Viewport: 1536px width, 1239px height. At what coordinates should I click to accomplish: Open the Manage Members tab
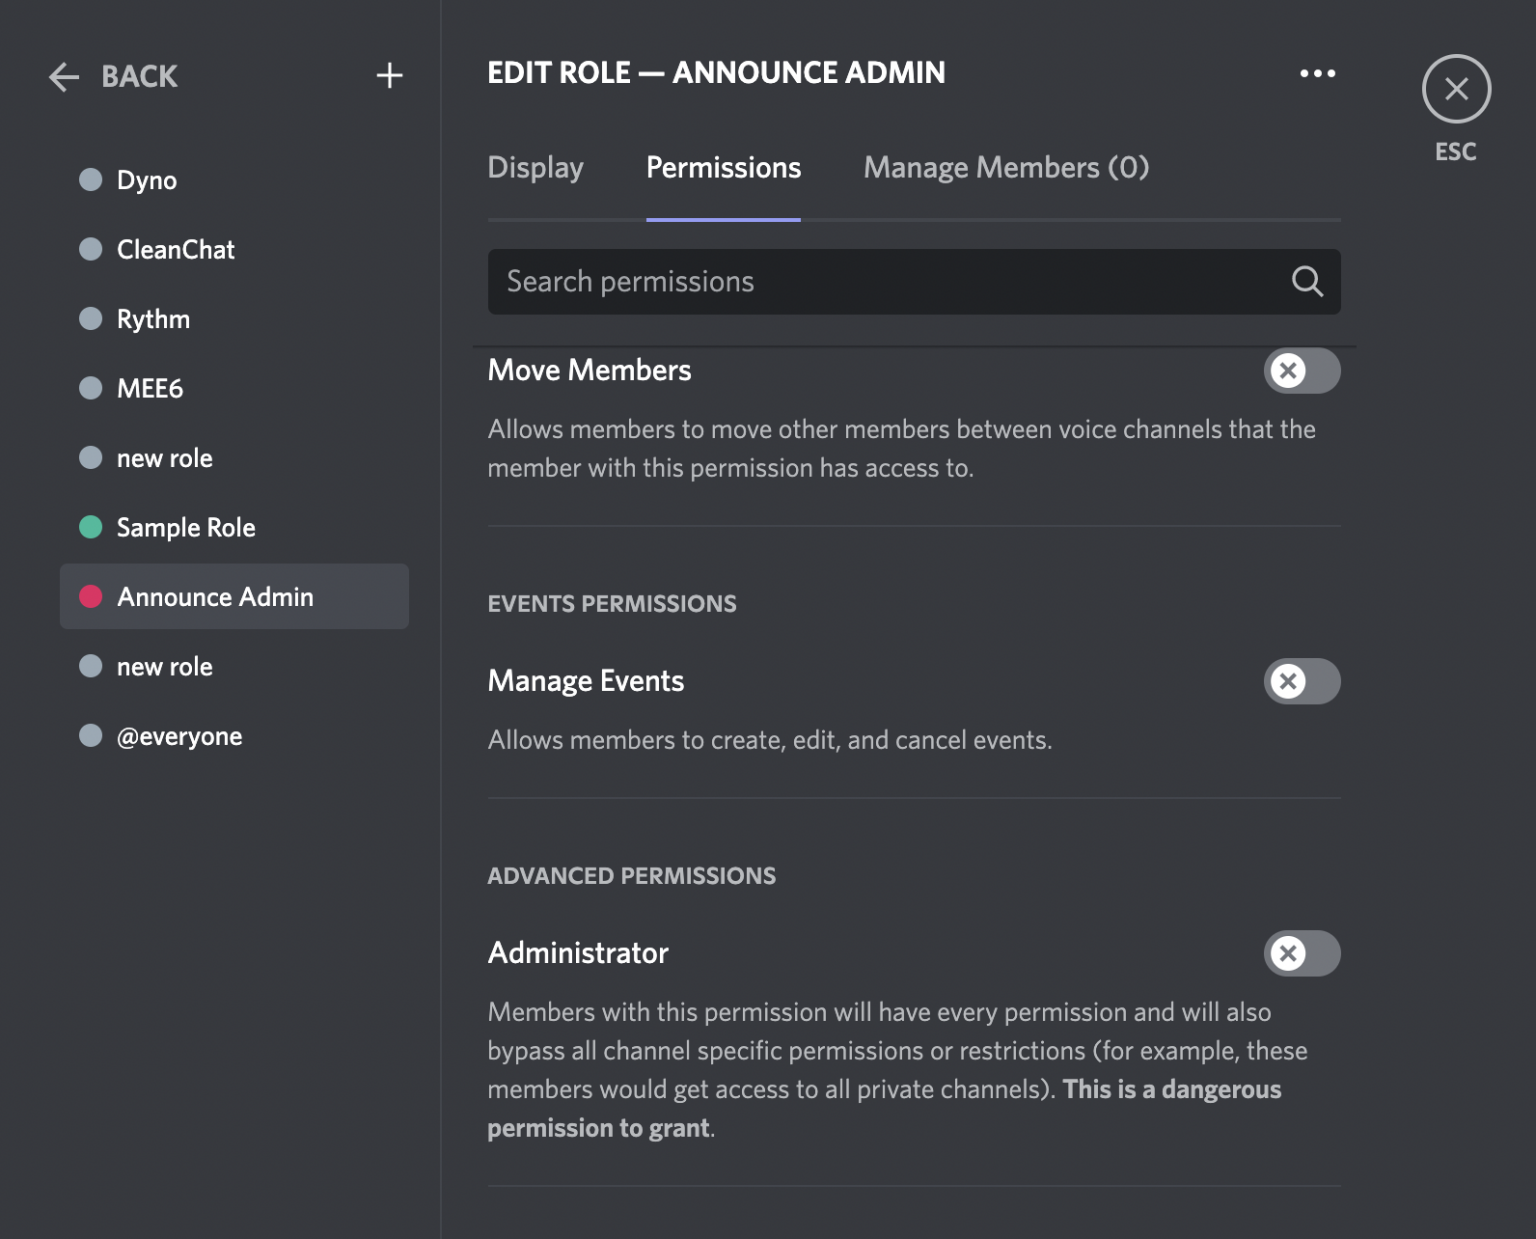1005,167
